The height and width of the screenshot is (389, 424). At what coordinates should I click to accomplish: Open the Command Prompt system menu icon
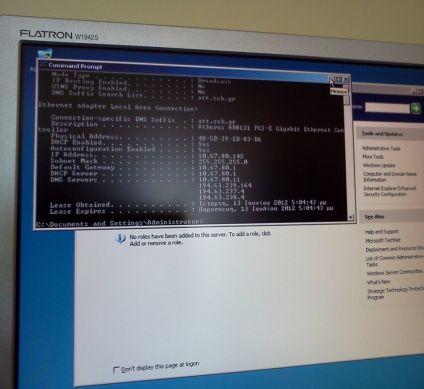coord(43,65)
